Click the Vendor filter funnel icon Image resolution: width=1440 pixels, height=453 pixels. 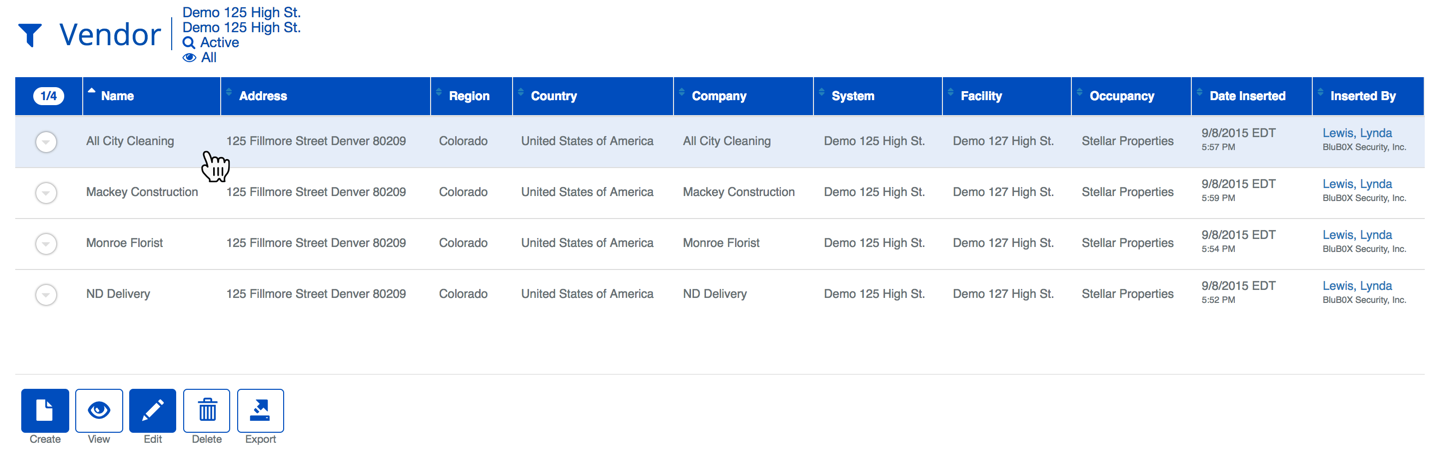pos(30,36)
